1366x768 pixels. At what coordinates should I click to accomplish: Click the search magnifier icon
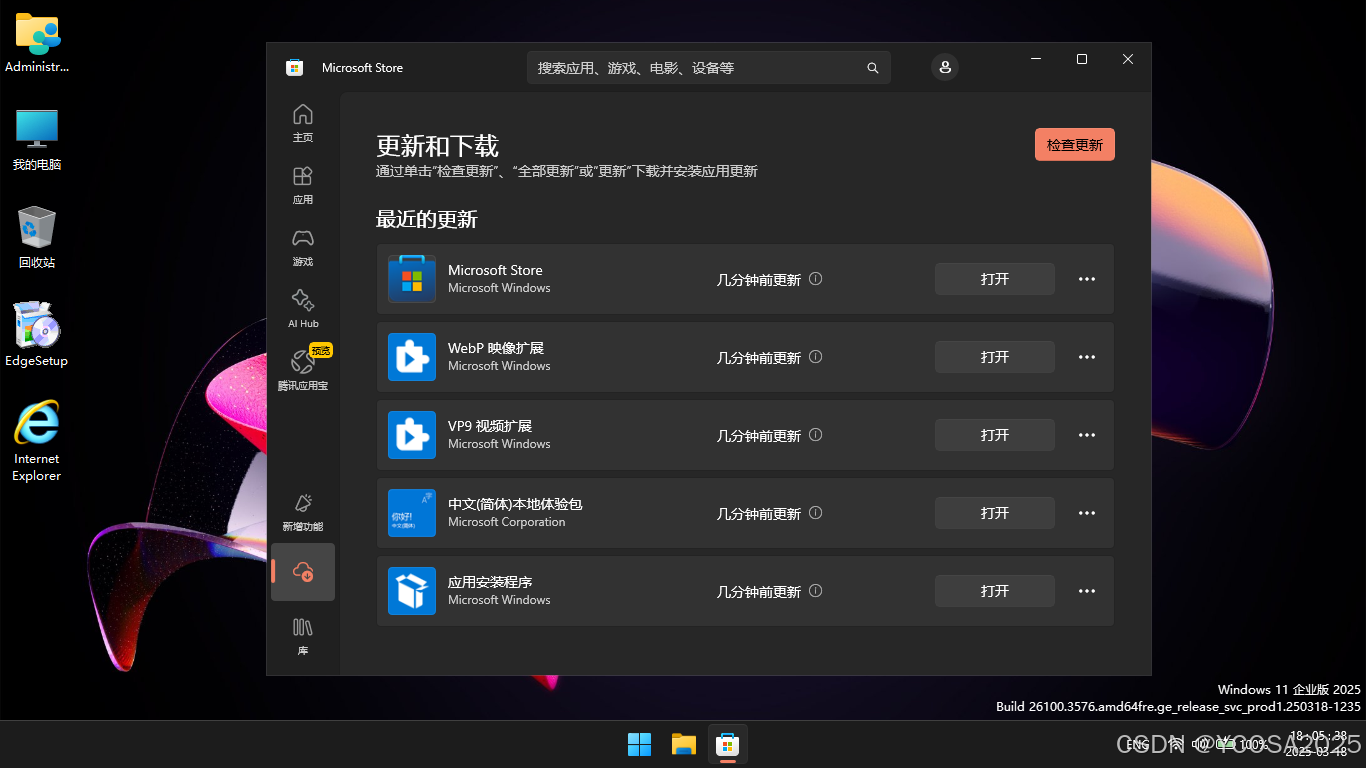873,68
